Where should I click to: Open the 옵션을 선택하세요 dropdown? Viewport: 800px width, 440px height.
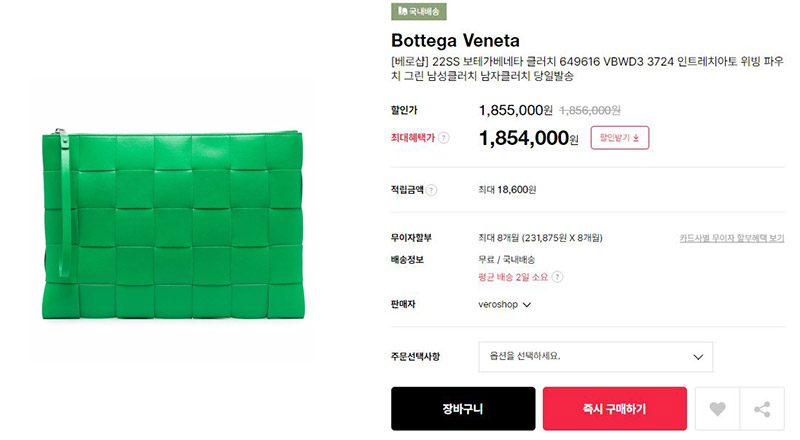[x=595, y=357]
